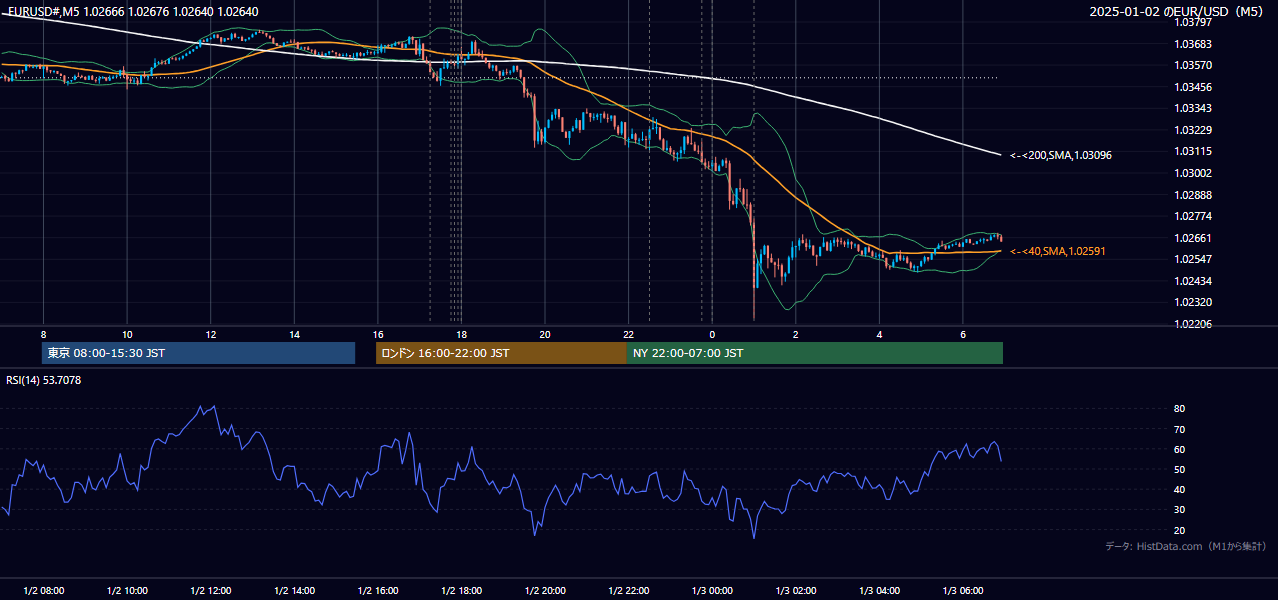Click the bottom time label 1/2 14:00
The image size is (1278, 600).
click(x=294, y=591)
